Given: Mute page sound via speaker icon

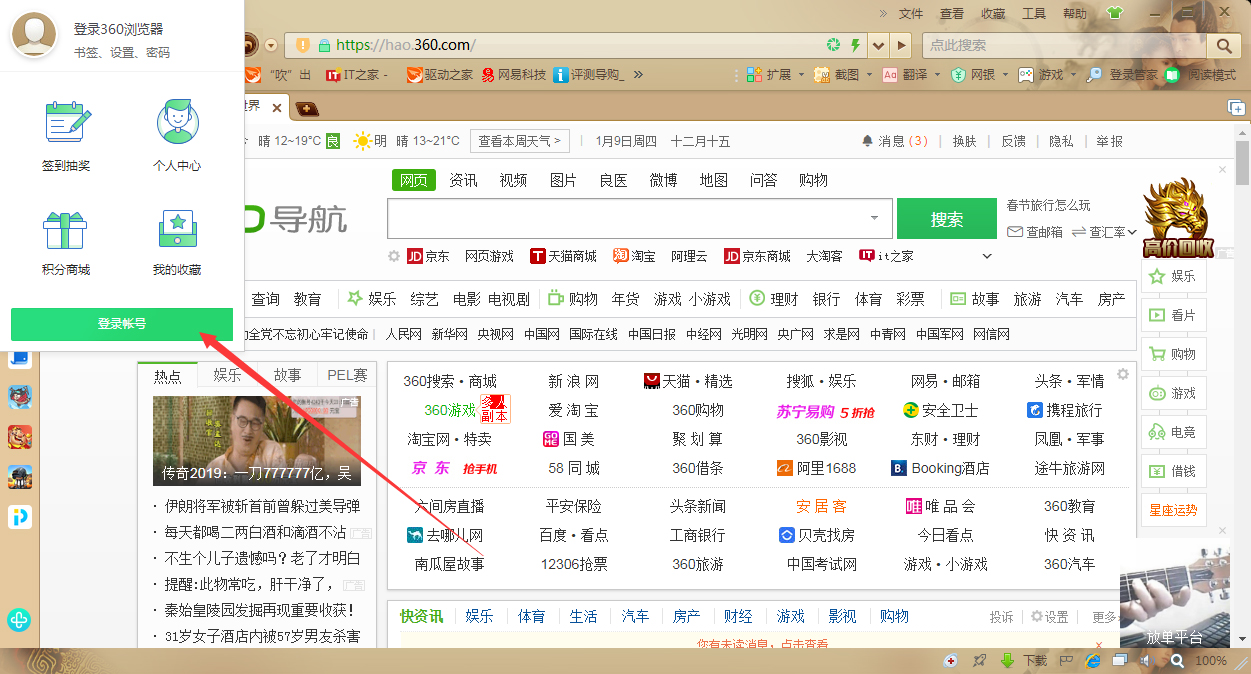Looking at the screenshot, I should click(1144, 662).
